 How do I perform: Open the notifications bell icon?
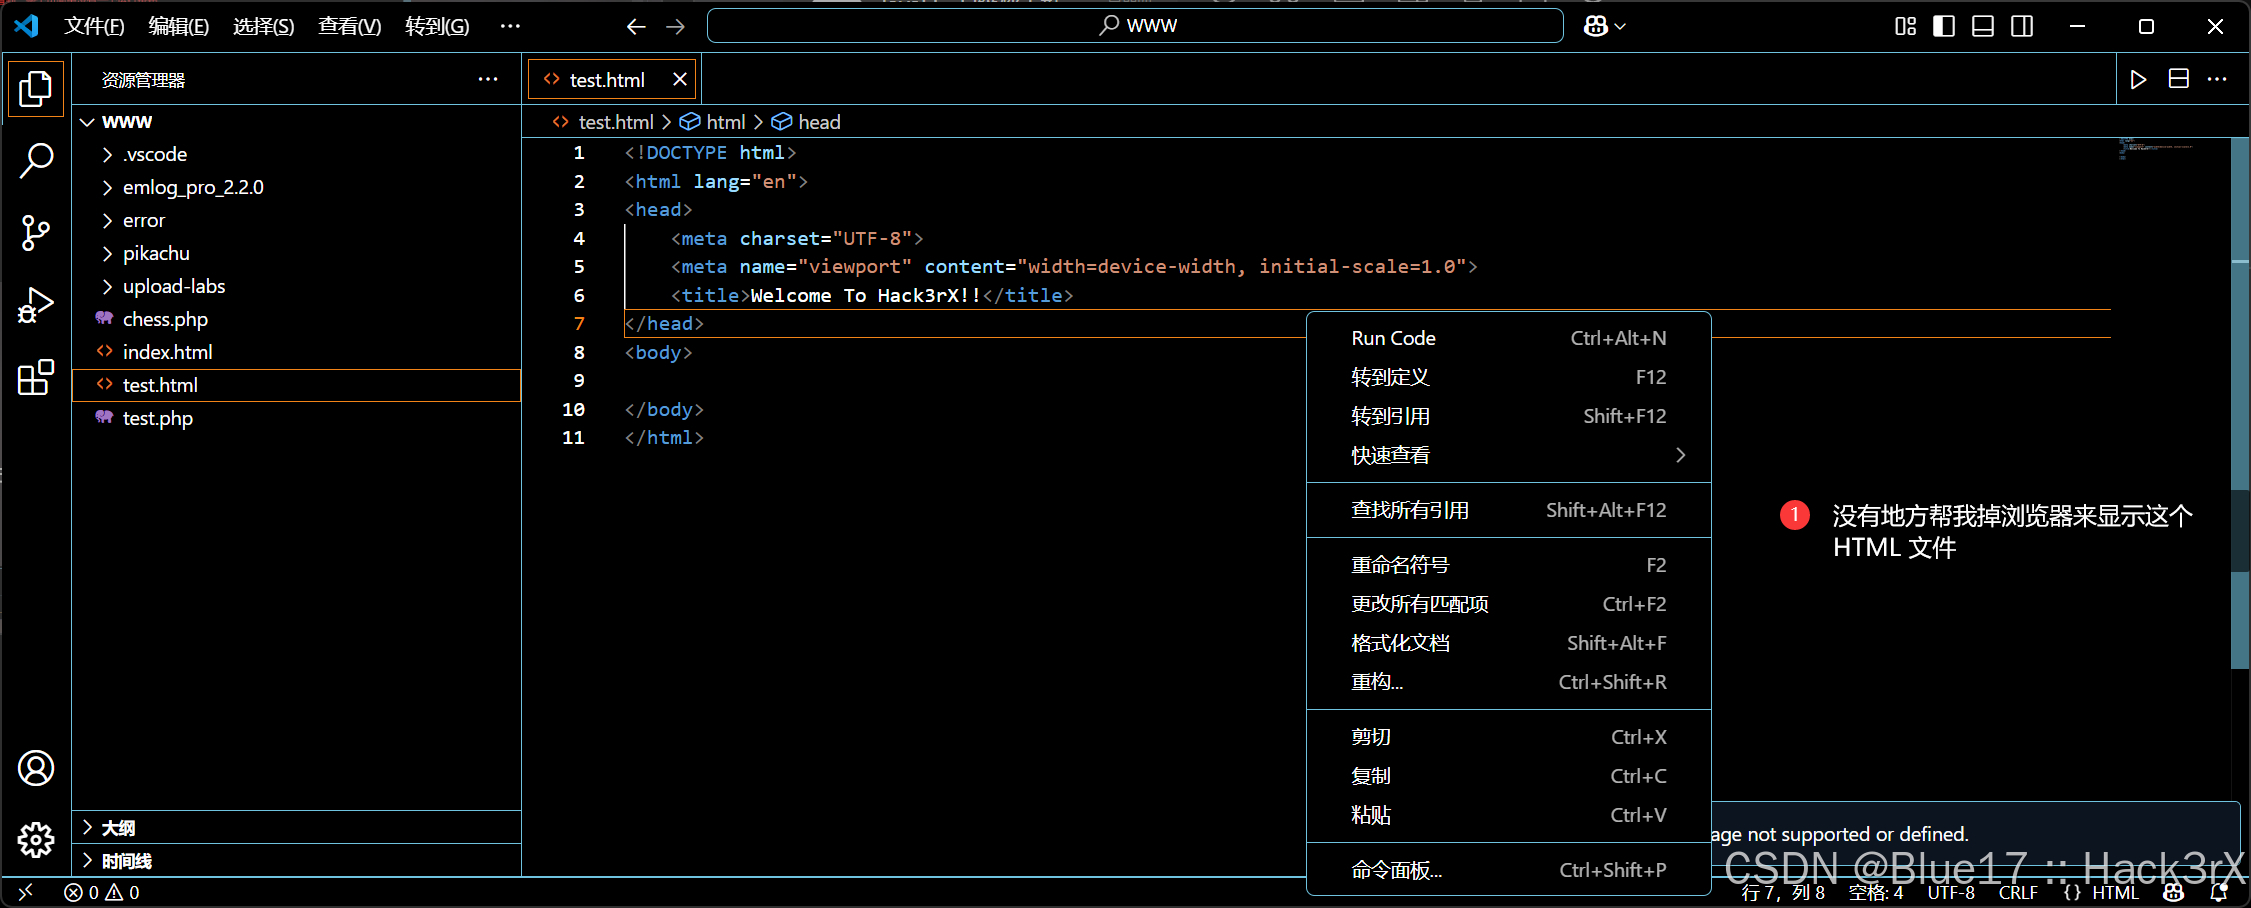2219,892
